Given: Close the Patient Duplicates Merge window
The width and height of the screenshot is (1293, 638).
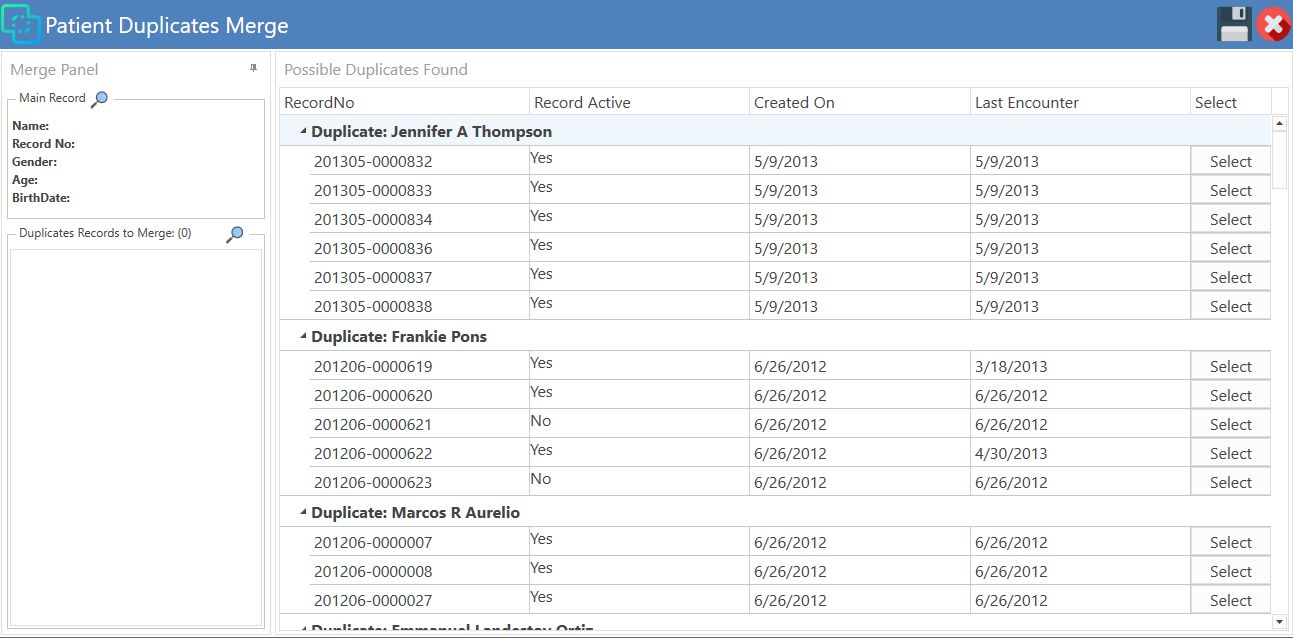Looking at the screenshot, I should 1273,24.
